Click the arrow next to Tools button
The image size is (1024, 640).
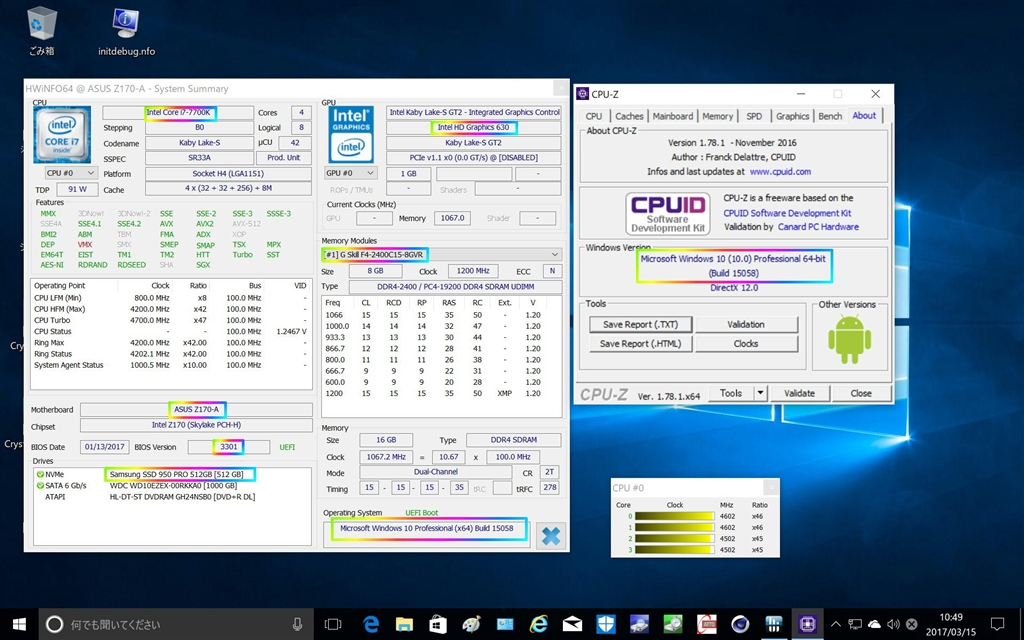pos(760,393)
